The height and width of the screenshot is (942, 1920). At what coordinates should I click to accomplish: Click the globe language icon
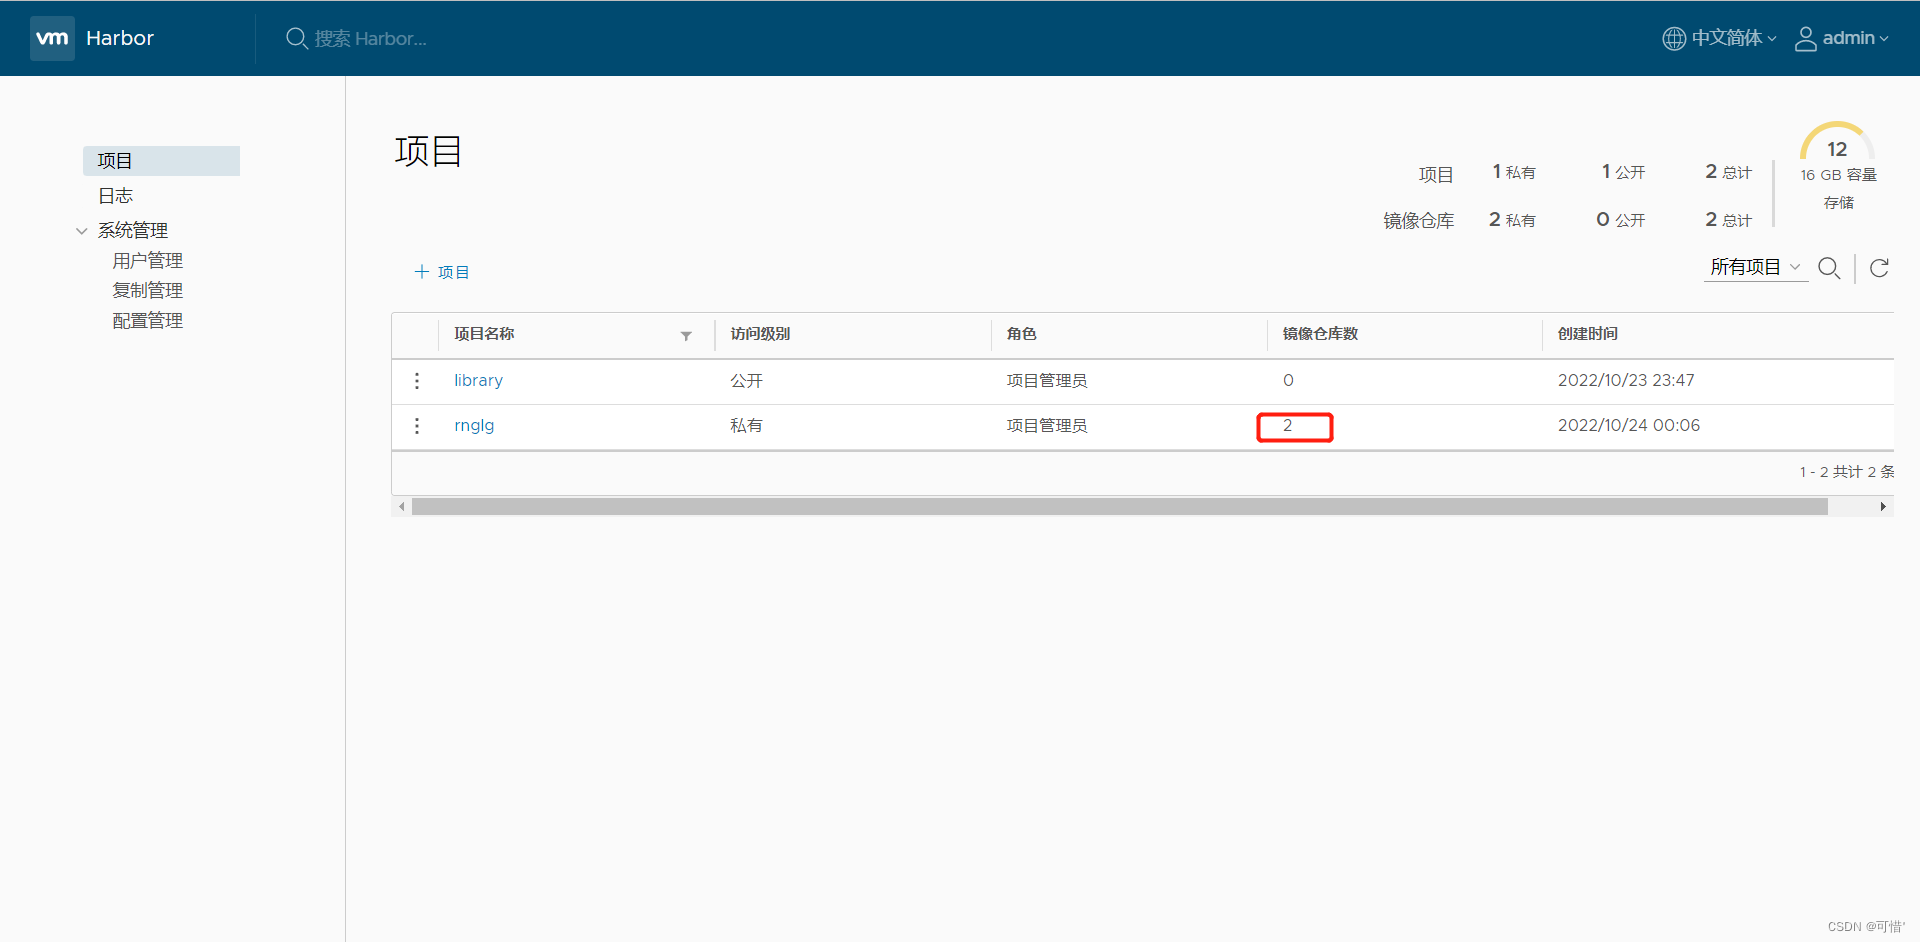pyautogui.click(x=1674, y=38)
